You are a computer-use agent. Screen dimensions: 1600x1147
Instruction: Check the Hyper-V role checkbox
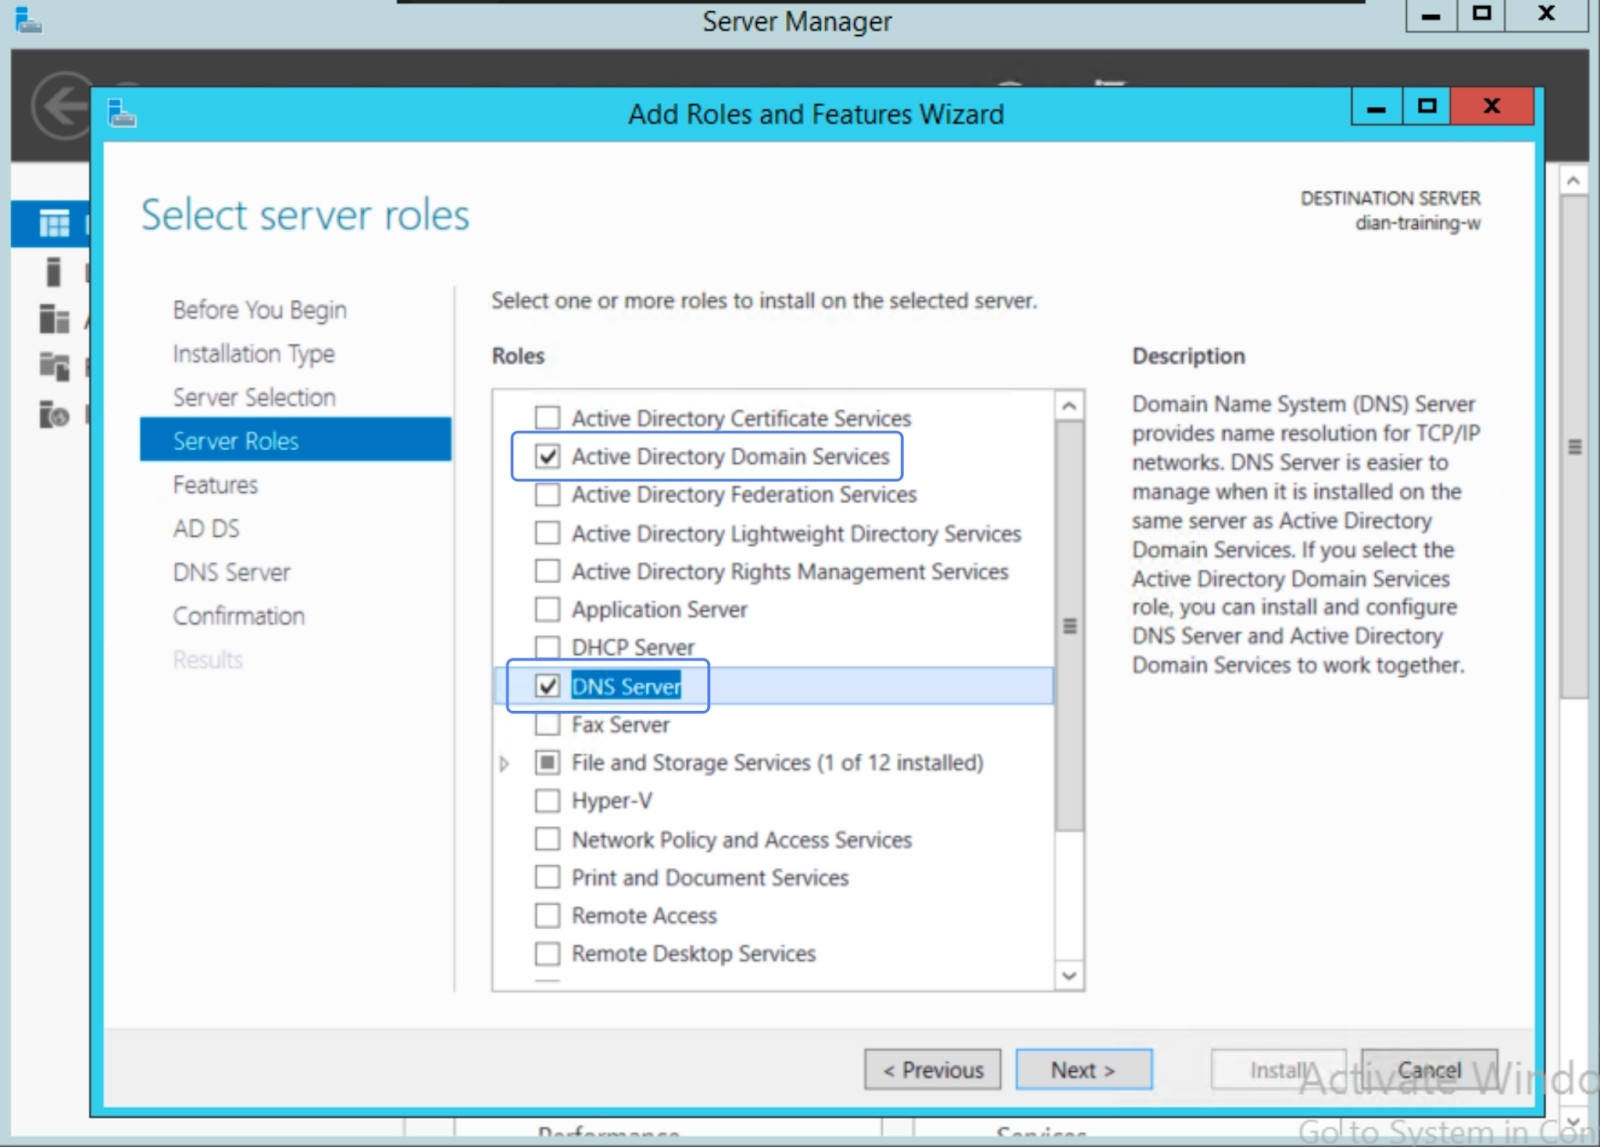tap(548, 800)
